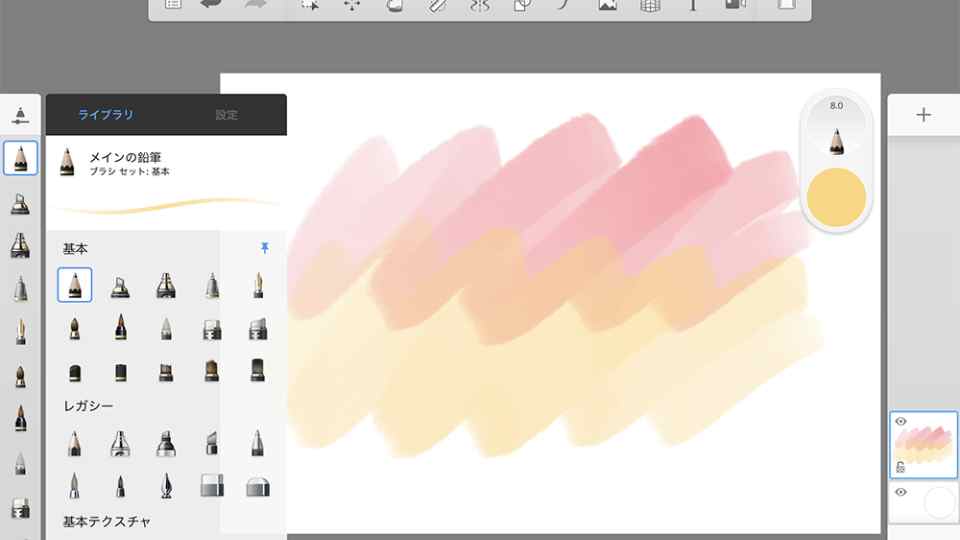Open the yellow color puck

pyautogui.click(x=836, y=197)
